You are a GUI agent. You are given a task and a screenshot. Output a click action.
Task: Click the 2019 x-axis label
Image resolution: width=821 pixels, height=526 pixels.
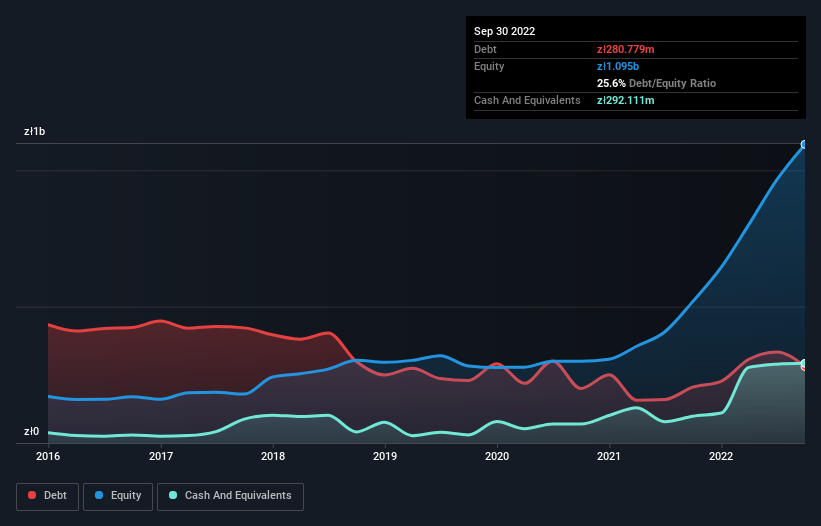tap(385, 456)
